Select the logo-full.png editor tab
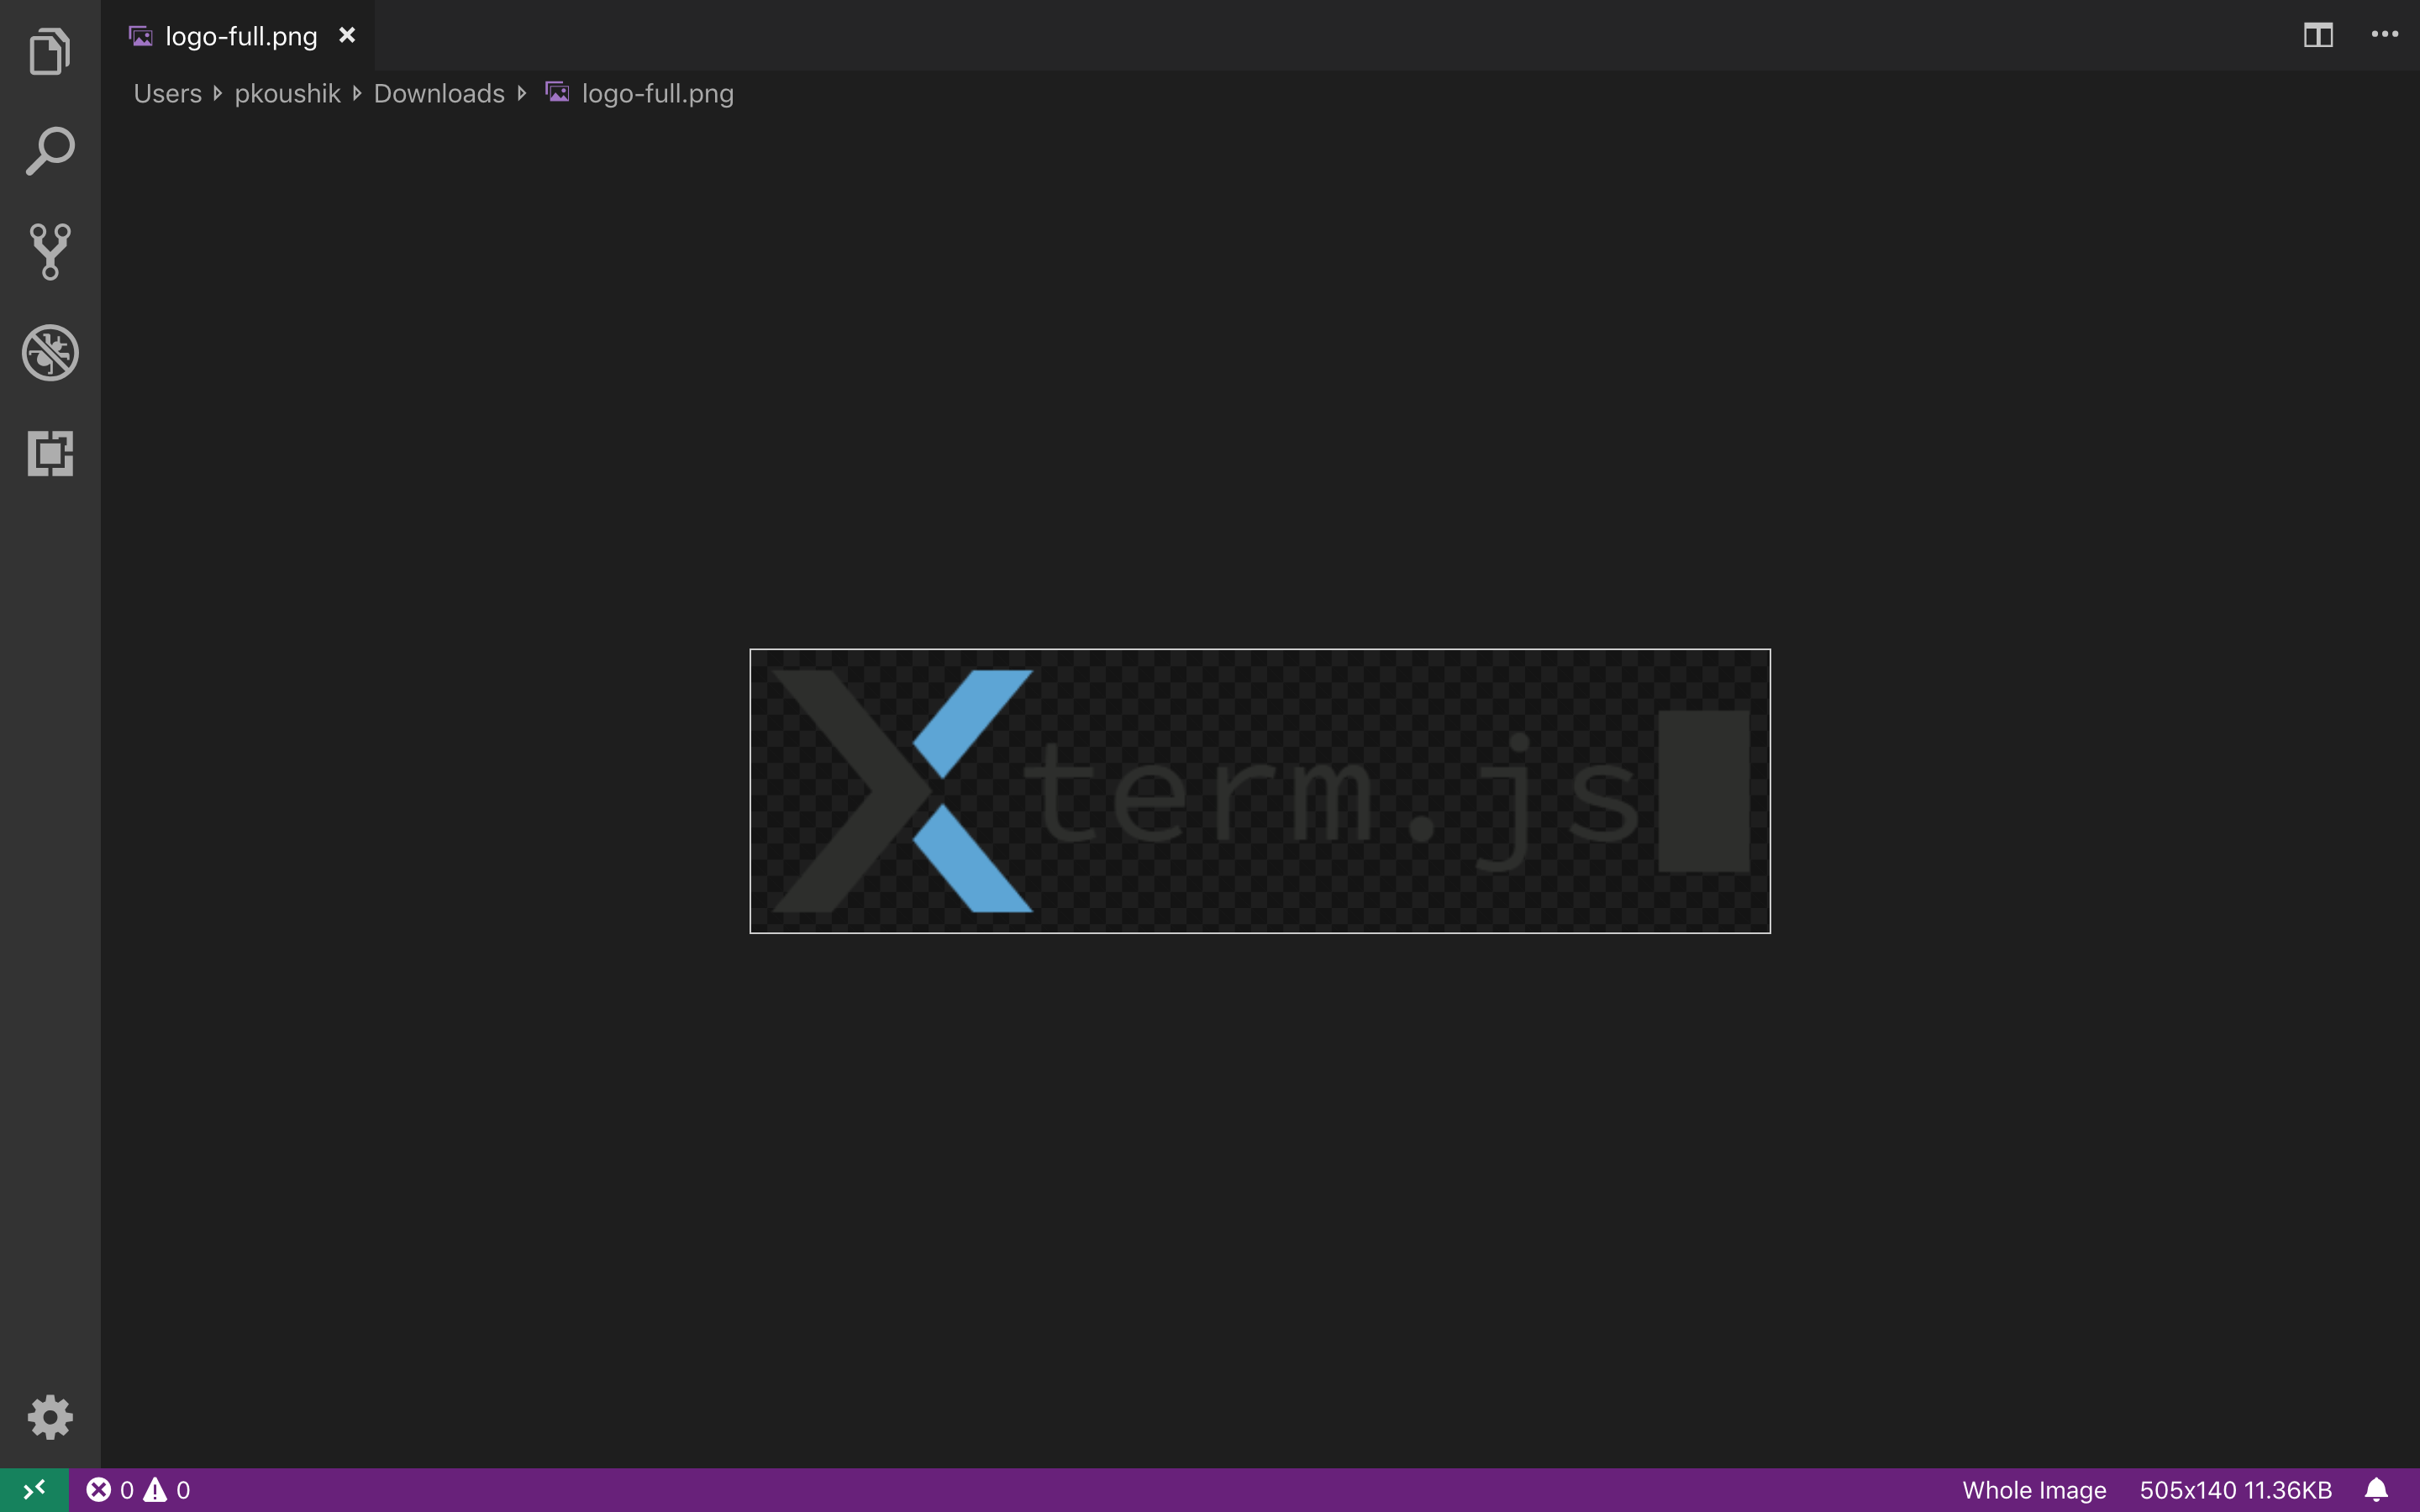 pos(238,35)
